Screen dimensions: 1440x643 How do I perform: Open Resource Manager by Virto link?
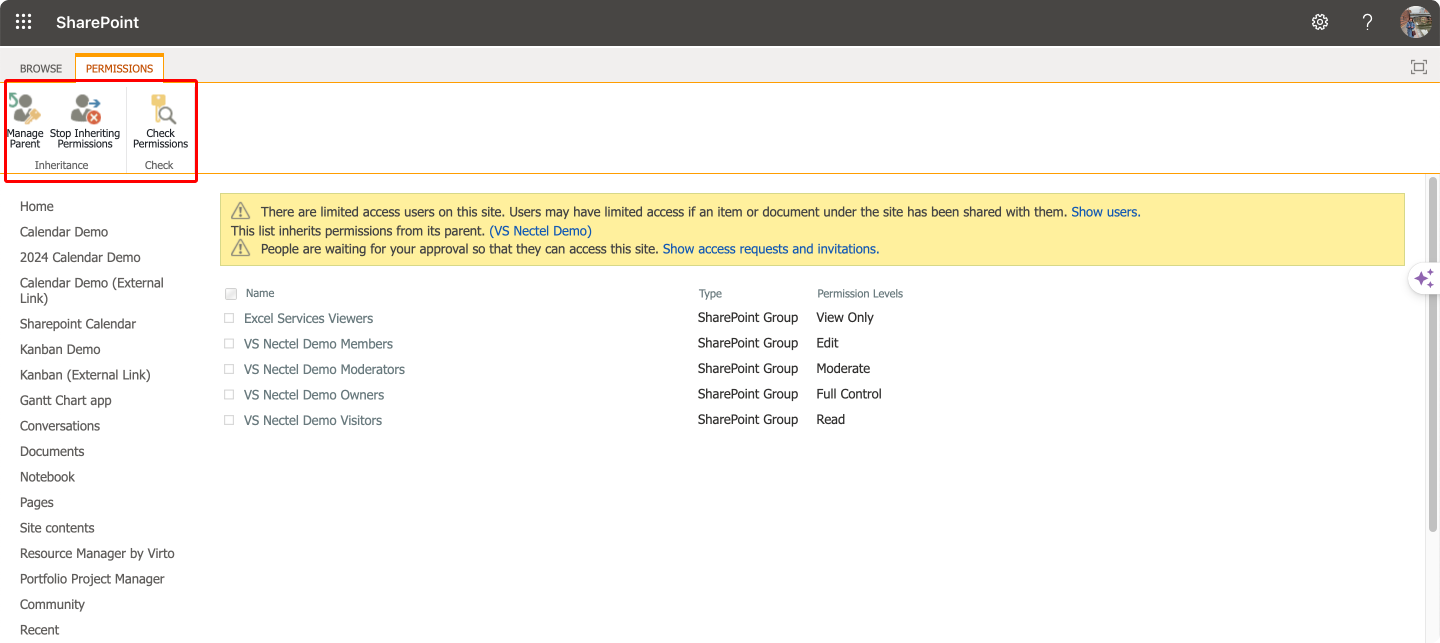pyautogui.click(x=97, y=553)
